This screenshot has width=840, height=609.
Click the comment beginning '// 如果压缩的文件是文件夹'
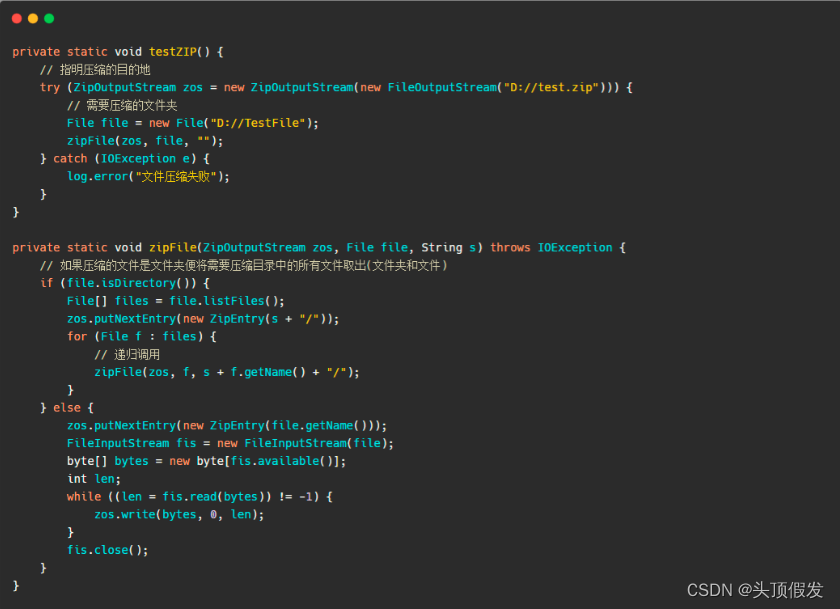[x=244, y=265]
